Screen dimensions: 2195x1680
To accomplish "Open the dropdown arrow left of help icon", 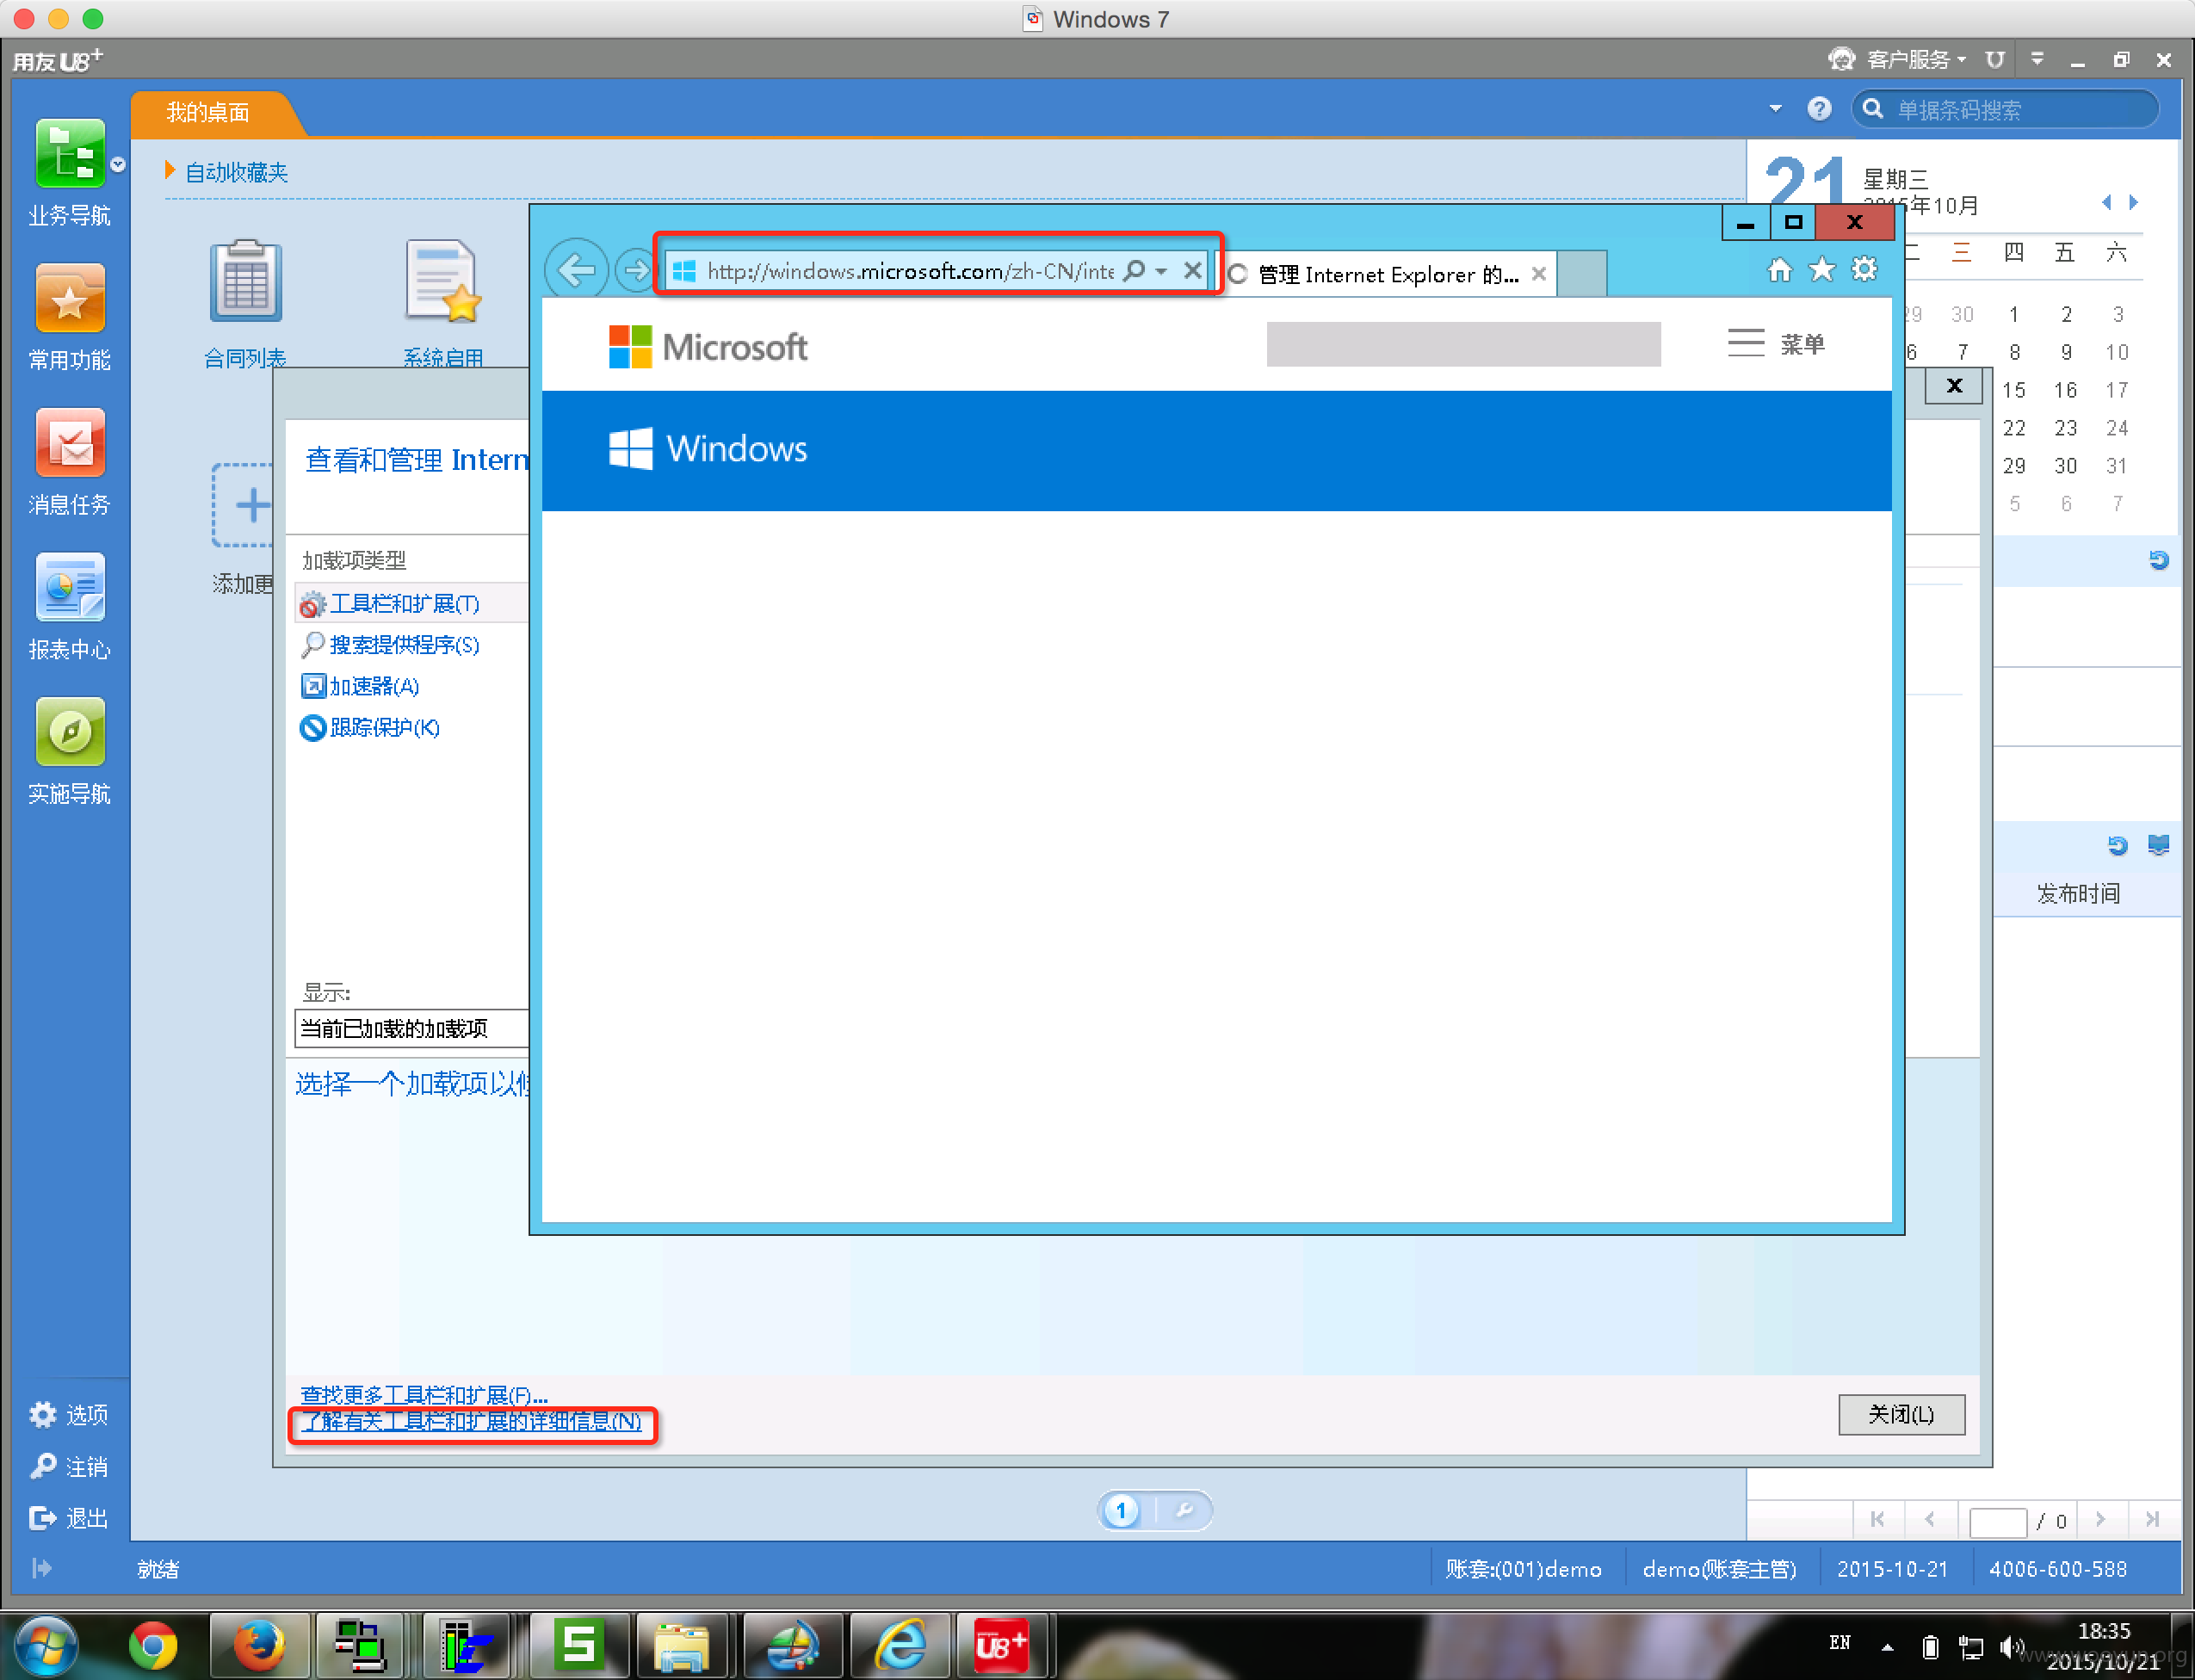I will click(x=1776, y=108).
